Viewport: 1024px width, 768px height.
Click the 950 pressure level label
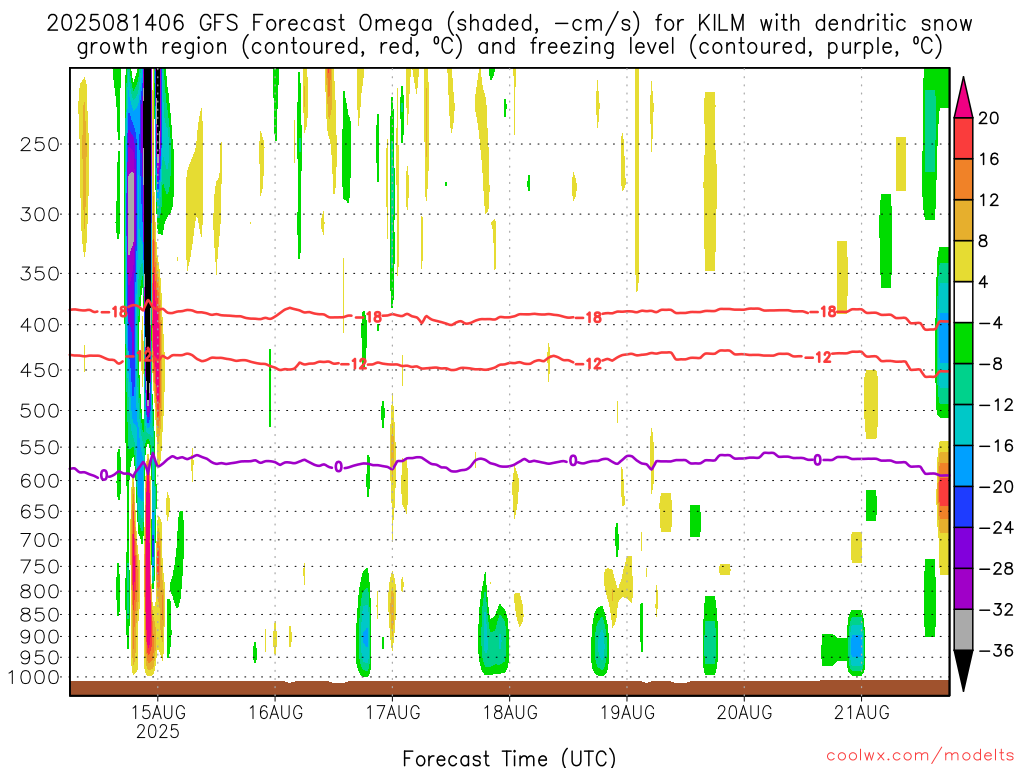(x=40, y=658)
